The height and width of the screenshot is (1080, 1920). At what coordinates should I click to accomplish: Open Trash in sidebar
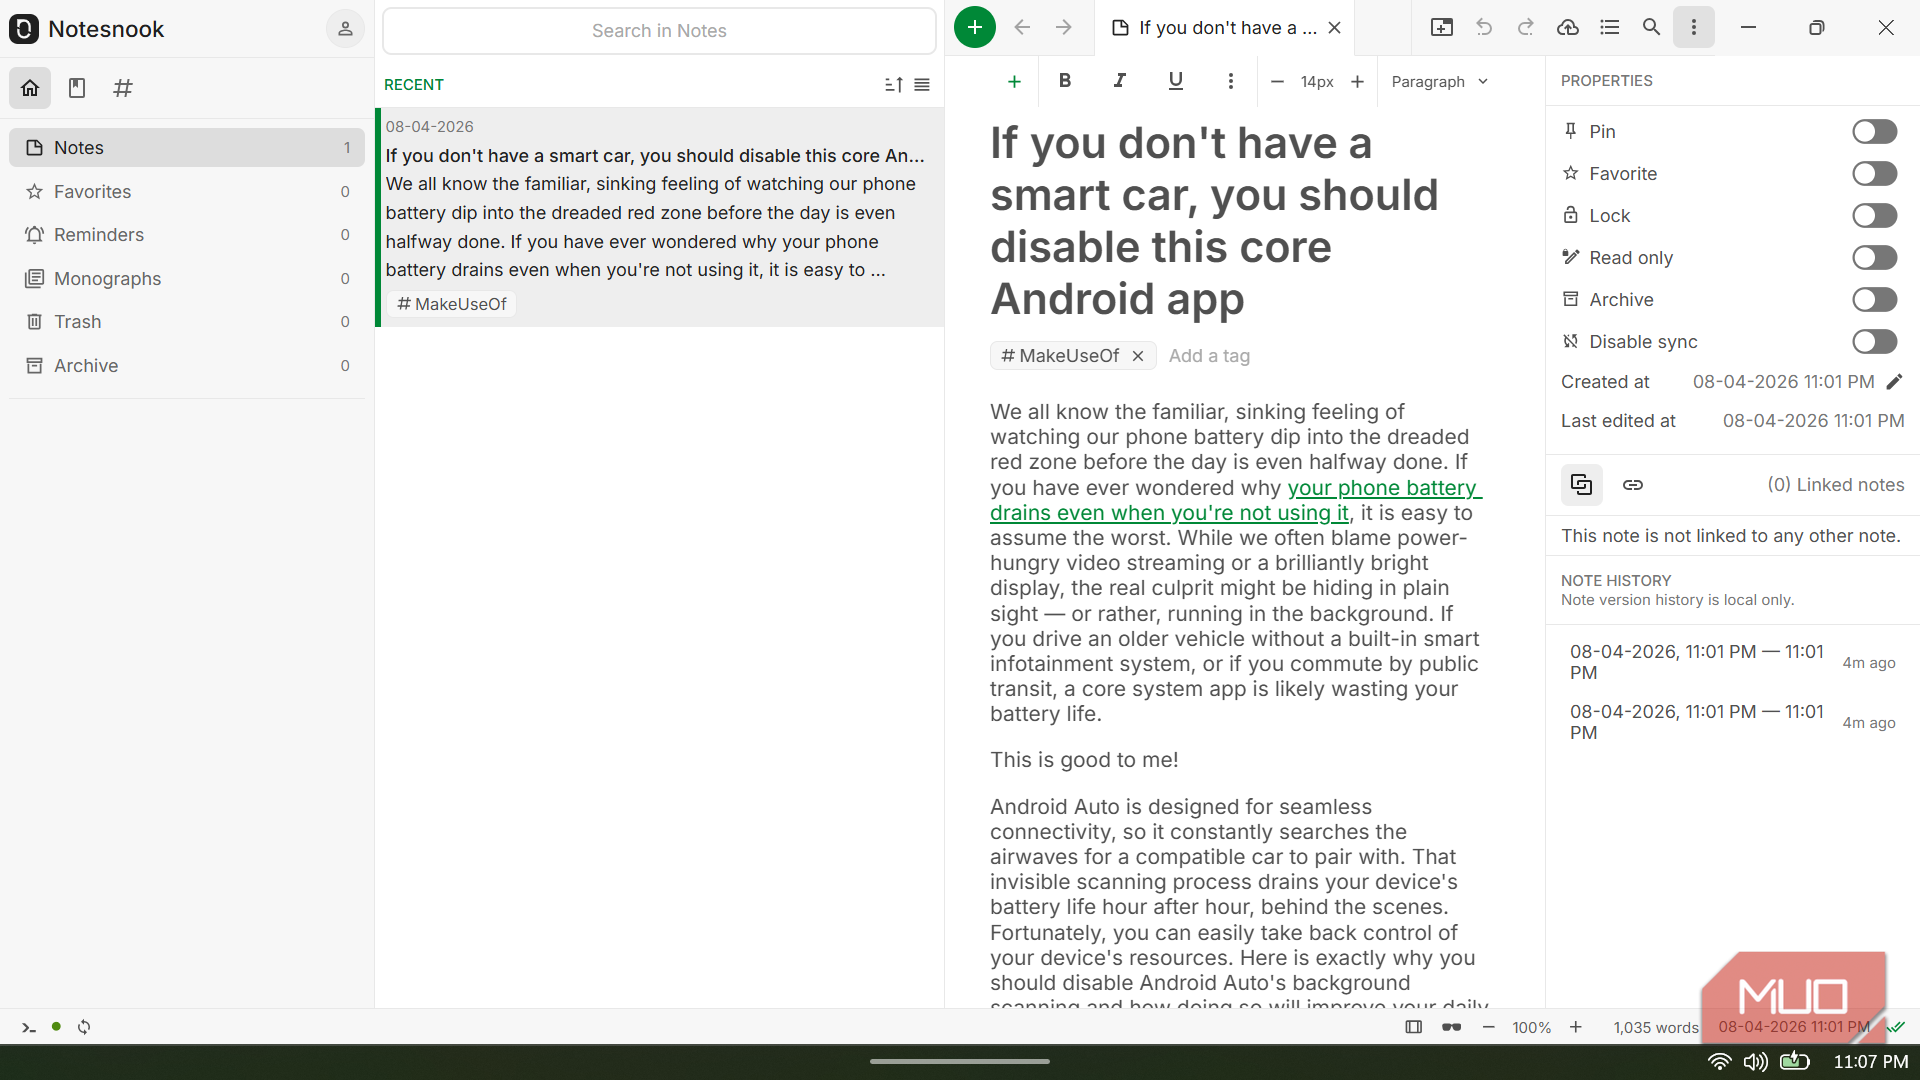[x=187, y=322]
